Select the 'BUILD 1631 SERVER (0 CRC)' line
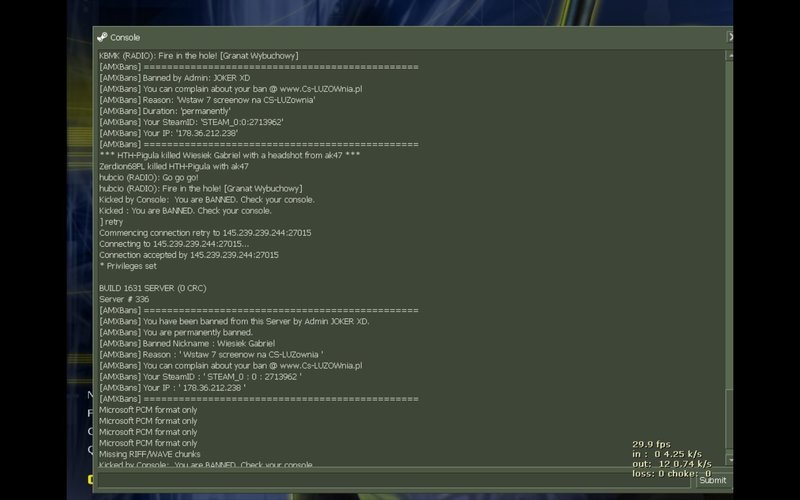This screenshot has height=500, width=800. point(153,288)
